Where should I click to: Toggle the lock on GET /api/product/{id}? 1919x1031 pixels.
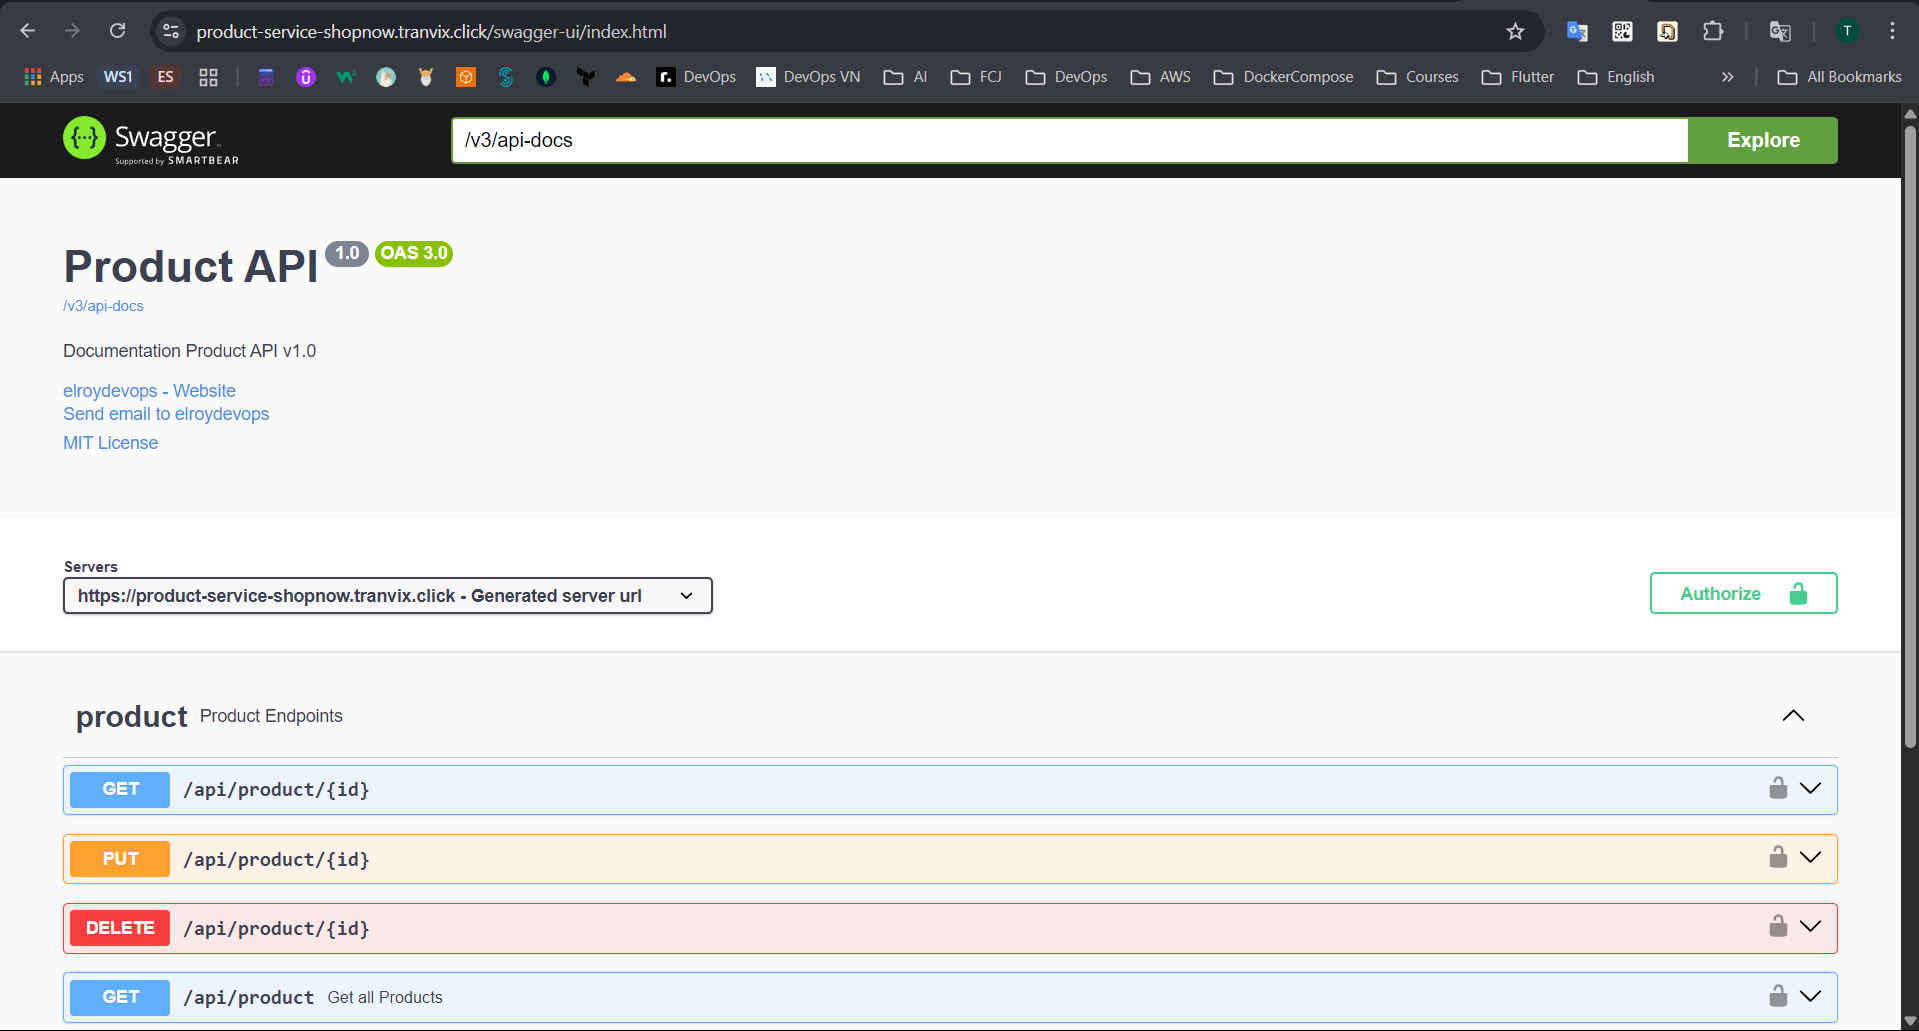[x=1777, y=789]
